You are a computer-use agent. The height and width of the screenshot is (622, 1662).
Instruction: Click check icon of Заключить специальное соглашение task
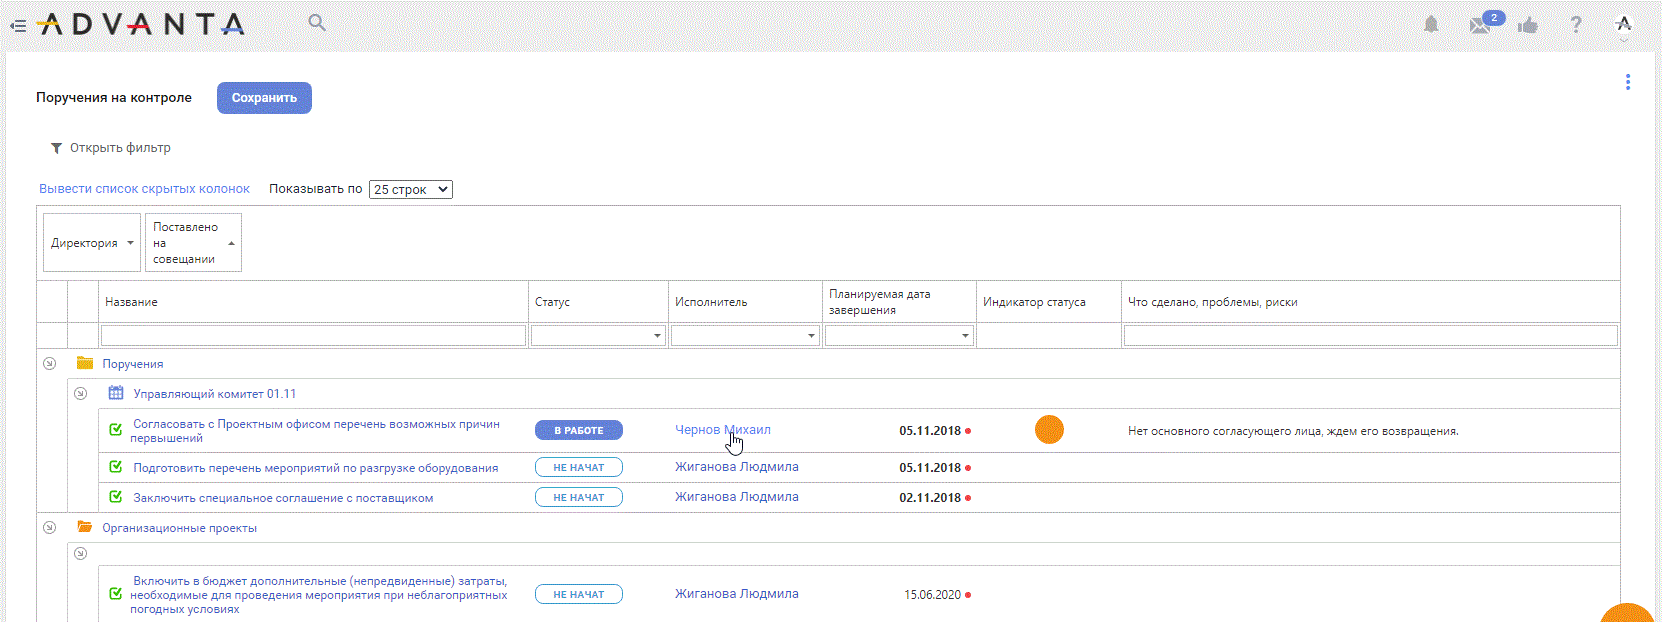click(116, 497)
